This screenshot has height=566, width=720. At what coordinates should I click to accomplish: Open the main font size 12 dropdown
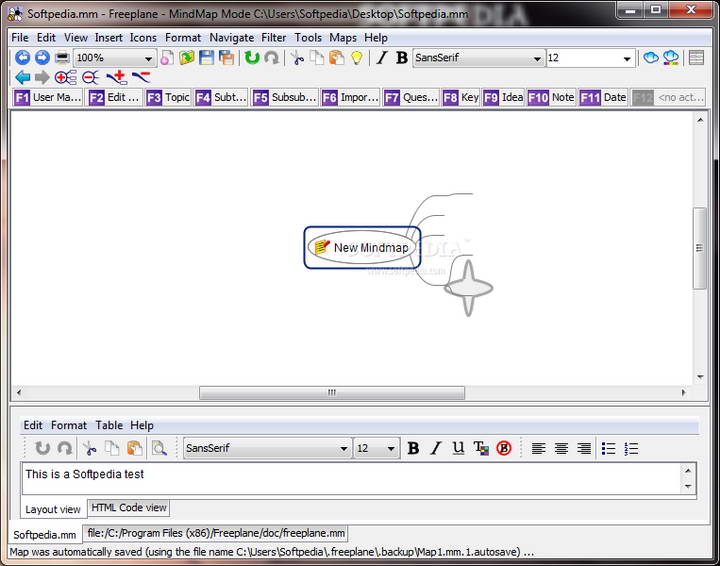click(x=627, y=59)
